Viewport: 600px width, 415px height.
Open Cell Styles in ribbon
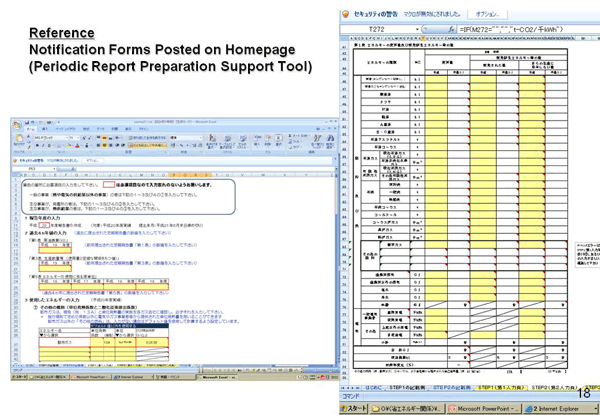pyautogui.click(x=243, y=142)
